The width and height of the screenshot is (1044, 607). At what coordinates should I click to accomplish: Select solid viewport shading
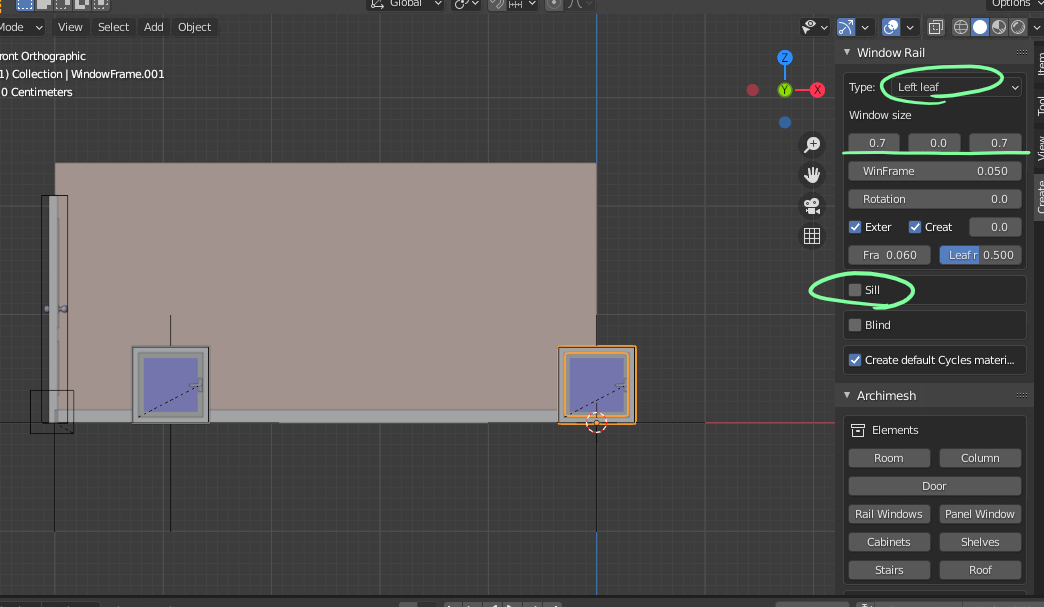[980, 27]
